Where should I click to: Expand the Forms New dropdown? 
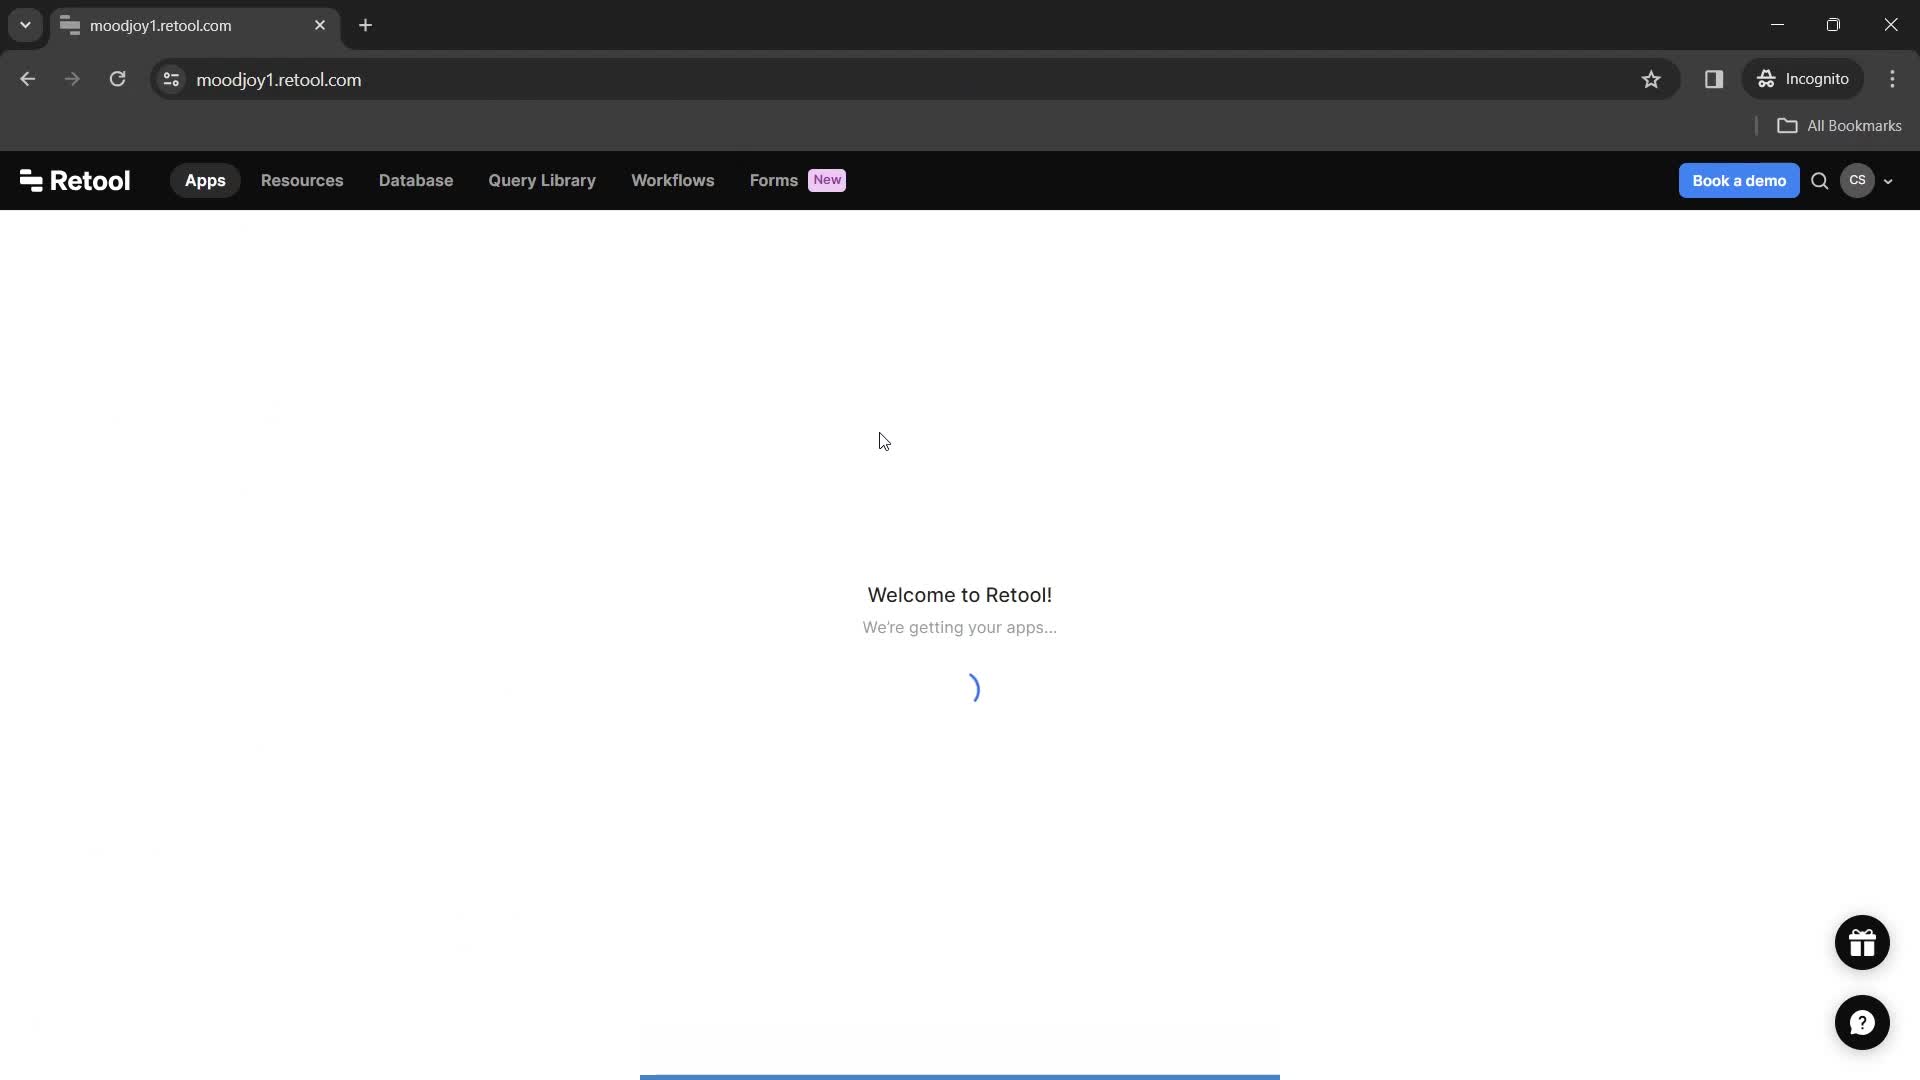795,179
